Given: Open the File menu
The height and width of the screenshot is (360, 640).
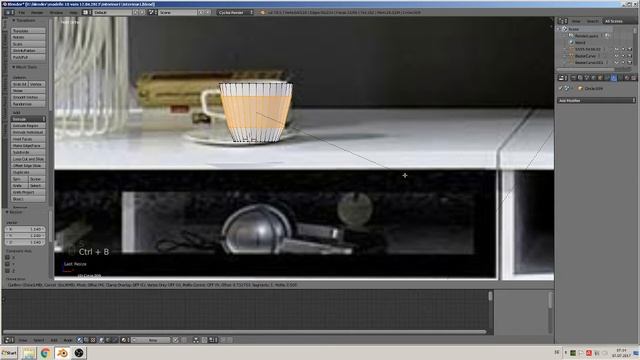Looking at the screenshot, I should (21, 12).
